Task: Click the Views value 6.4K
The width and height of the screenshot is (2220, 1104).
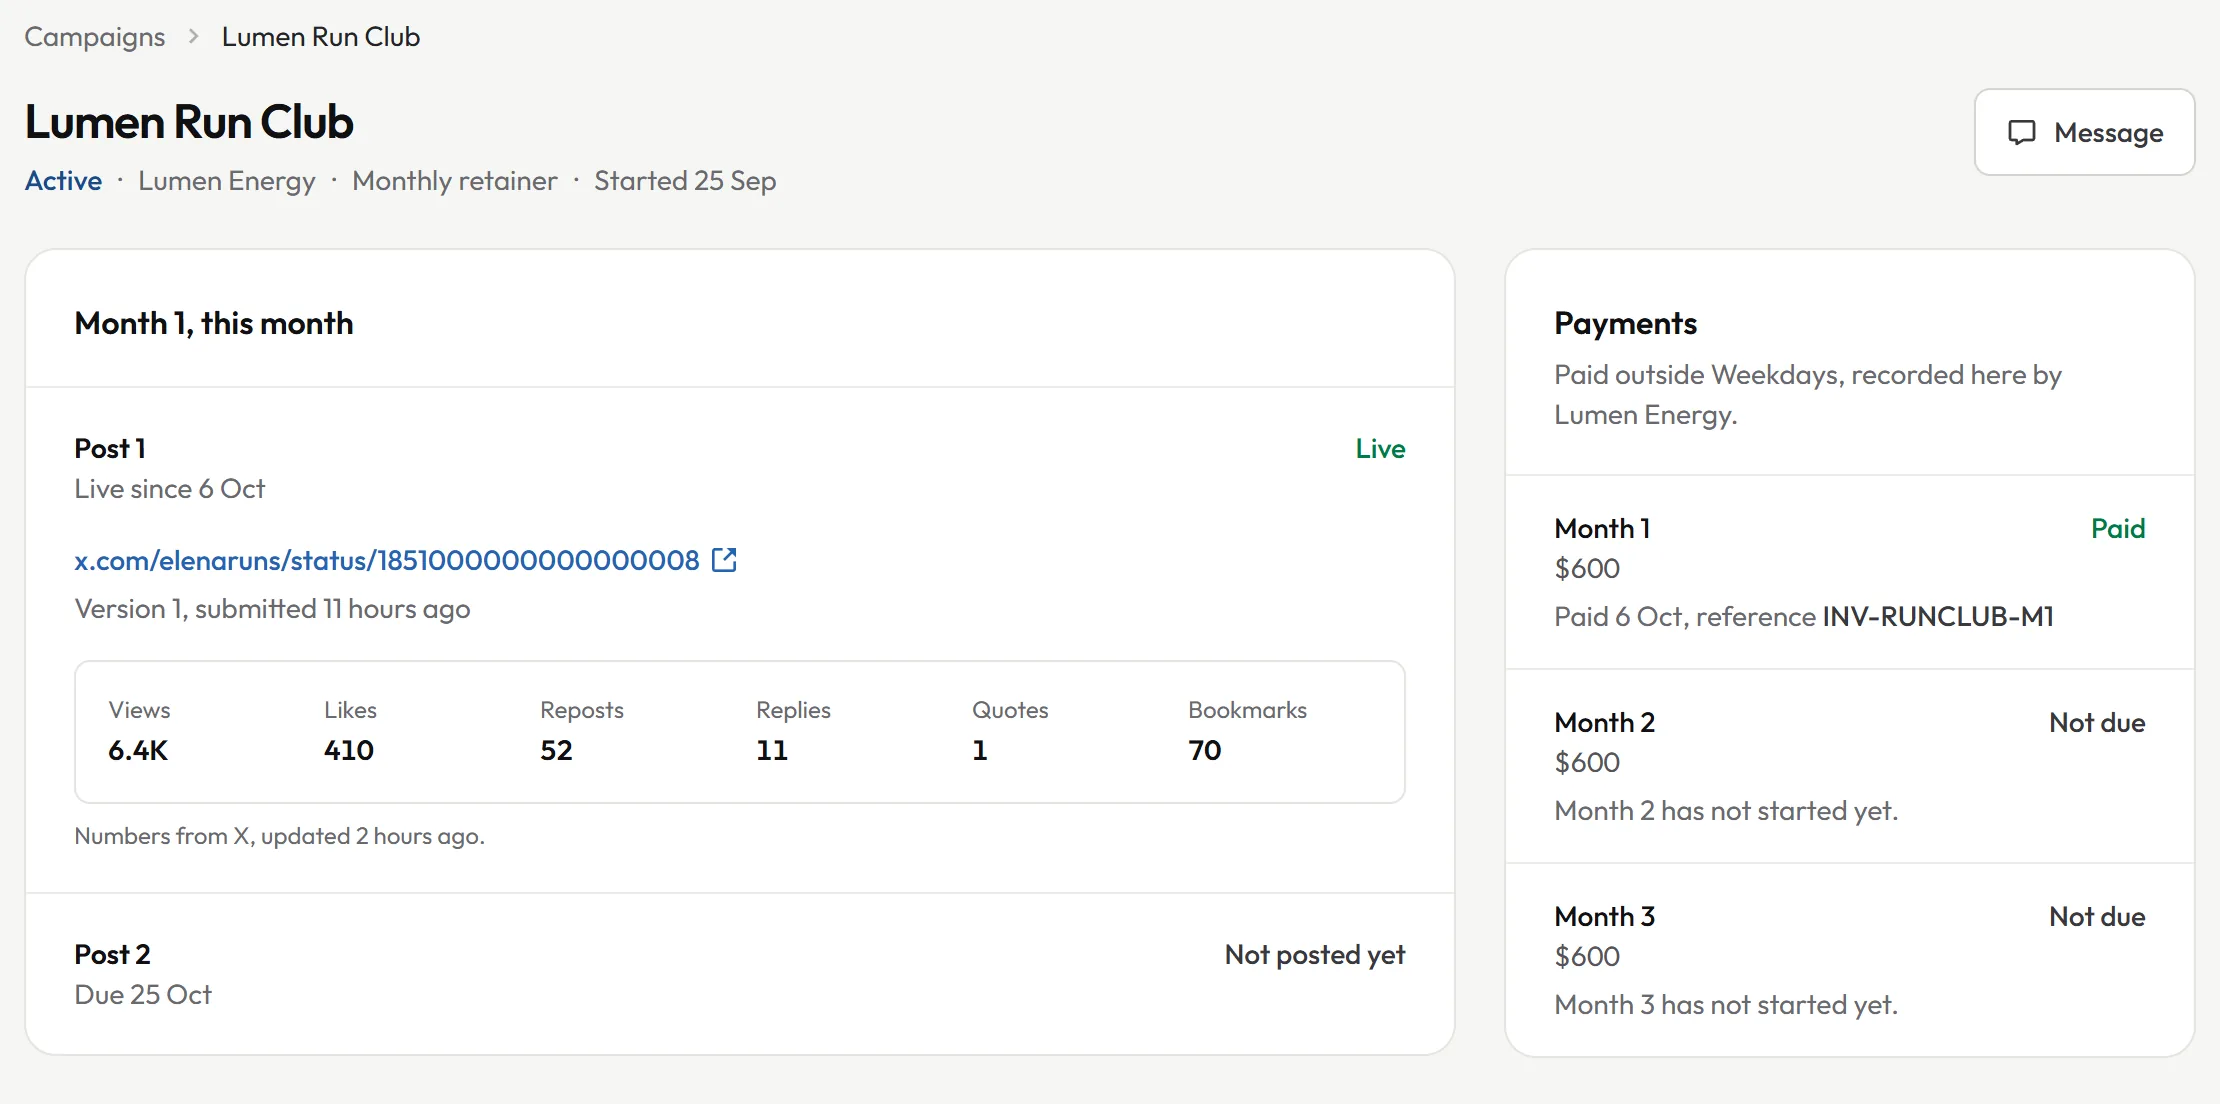Action: coord(138,750)
